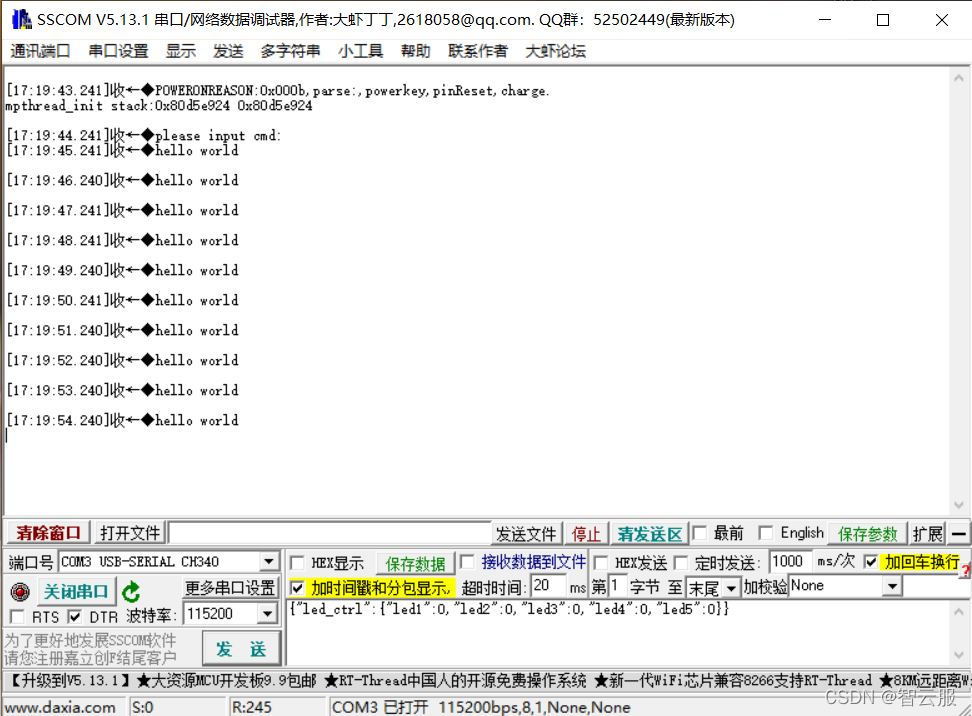This screenshot has height=716, width=972.
Task: Click the 保存数据 button
Action: (415, 564)
